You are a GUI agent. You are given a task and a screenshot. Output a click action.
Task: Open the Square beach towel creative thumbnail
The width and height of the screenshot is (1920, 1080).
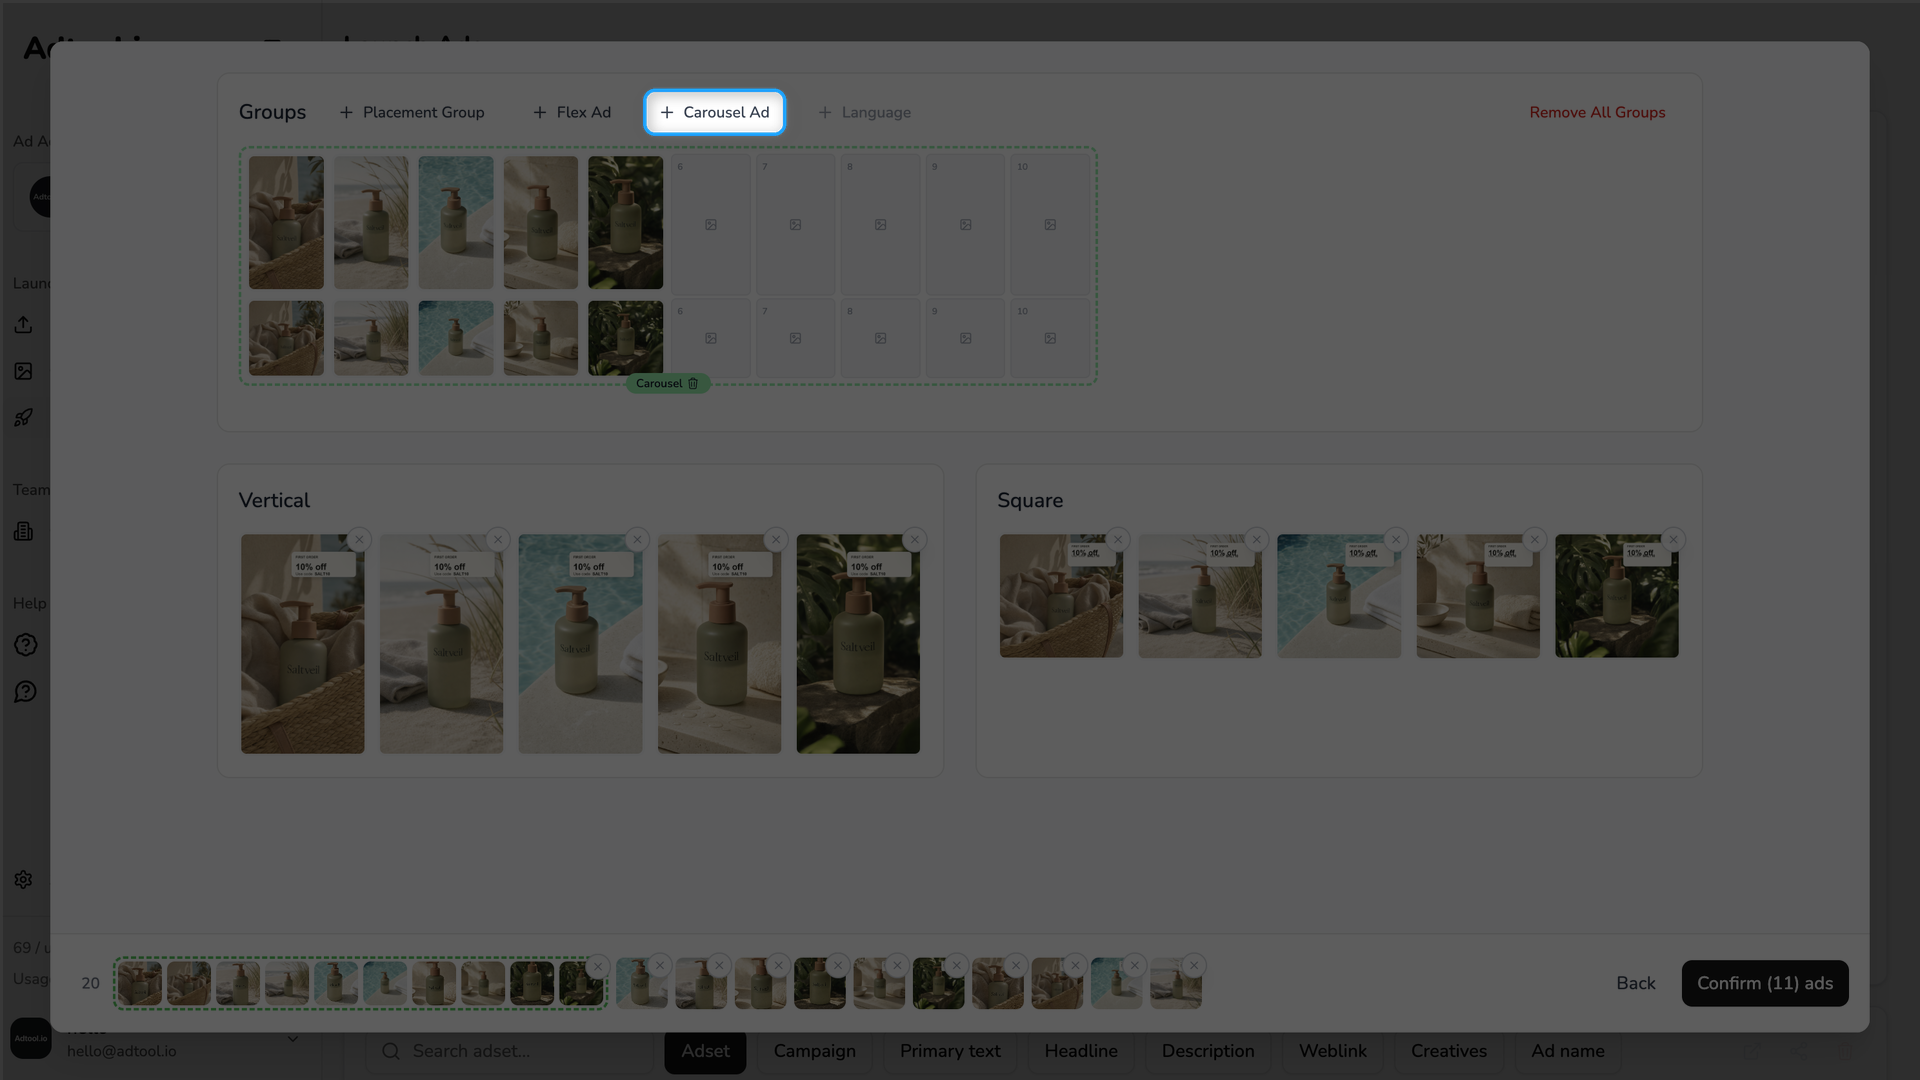[1200, 596]
